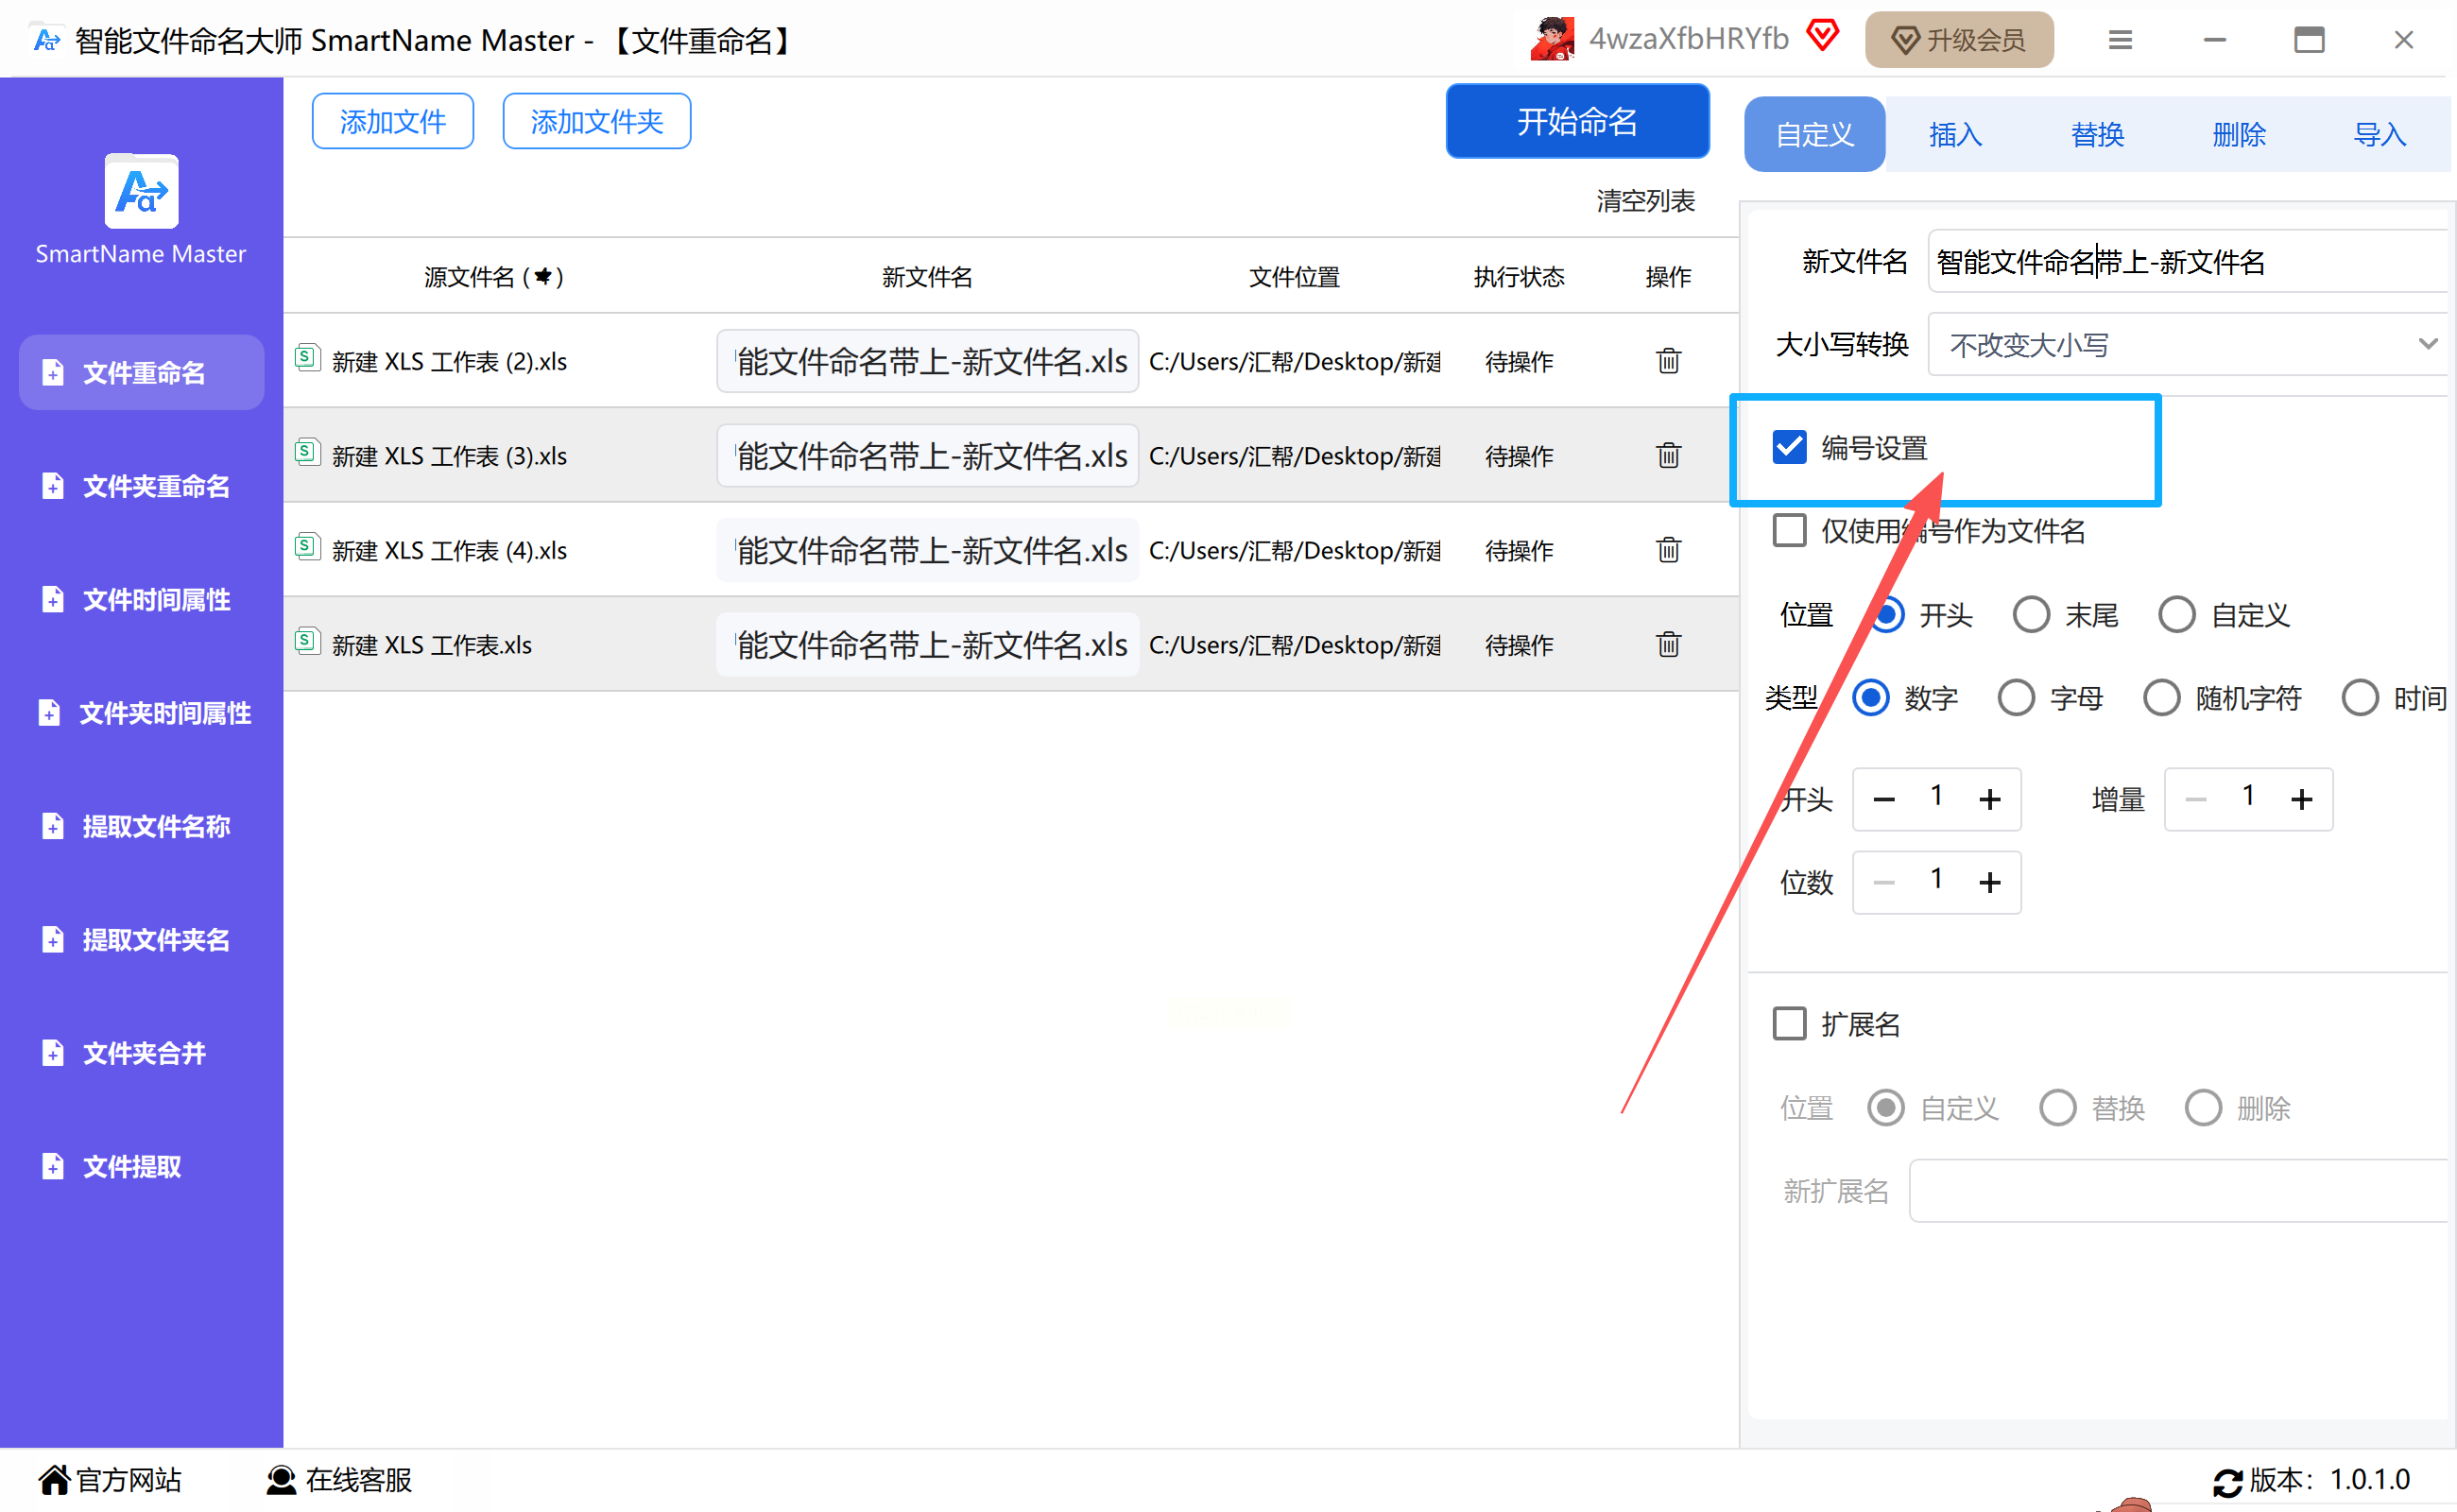The height and width of the screenshot is (1512, 2457).
Task: Click the 开始命名 button
Action: [x=1576, y=122]
